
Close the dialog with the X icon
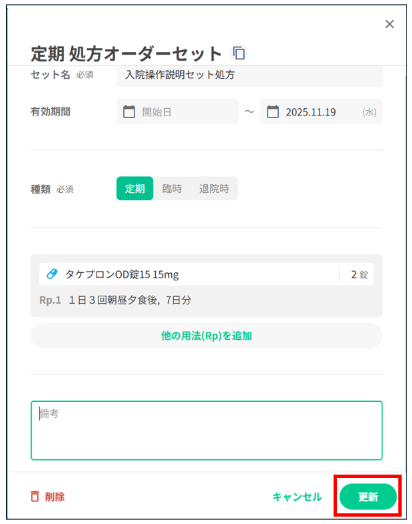coord(389,24)
